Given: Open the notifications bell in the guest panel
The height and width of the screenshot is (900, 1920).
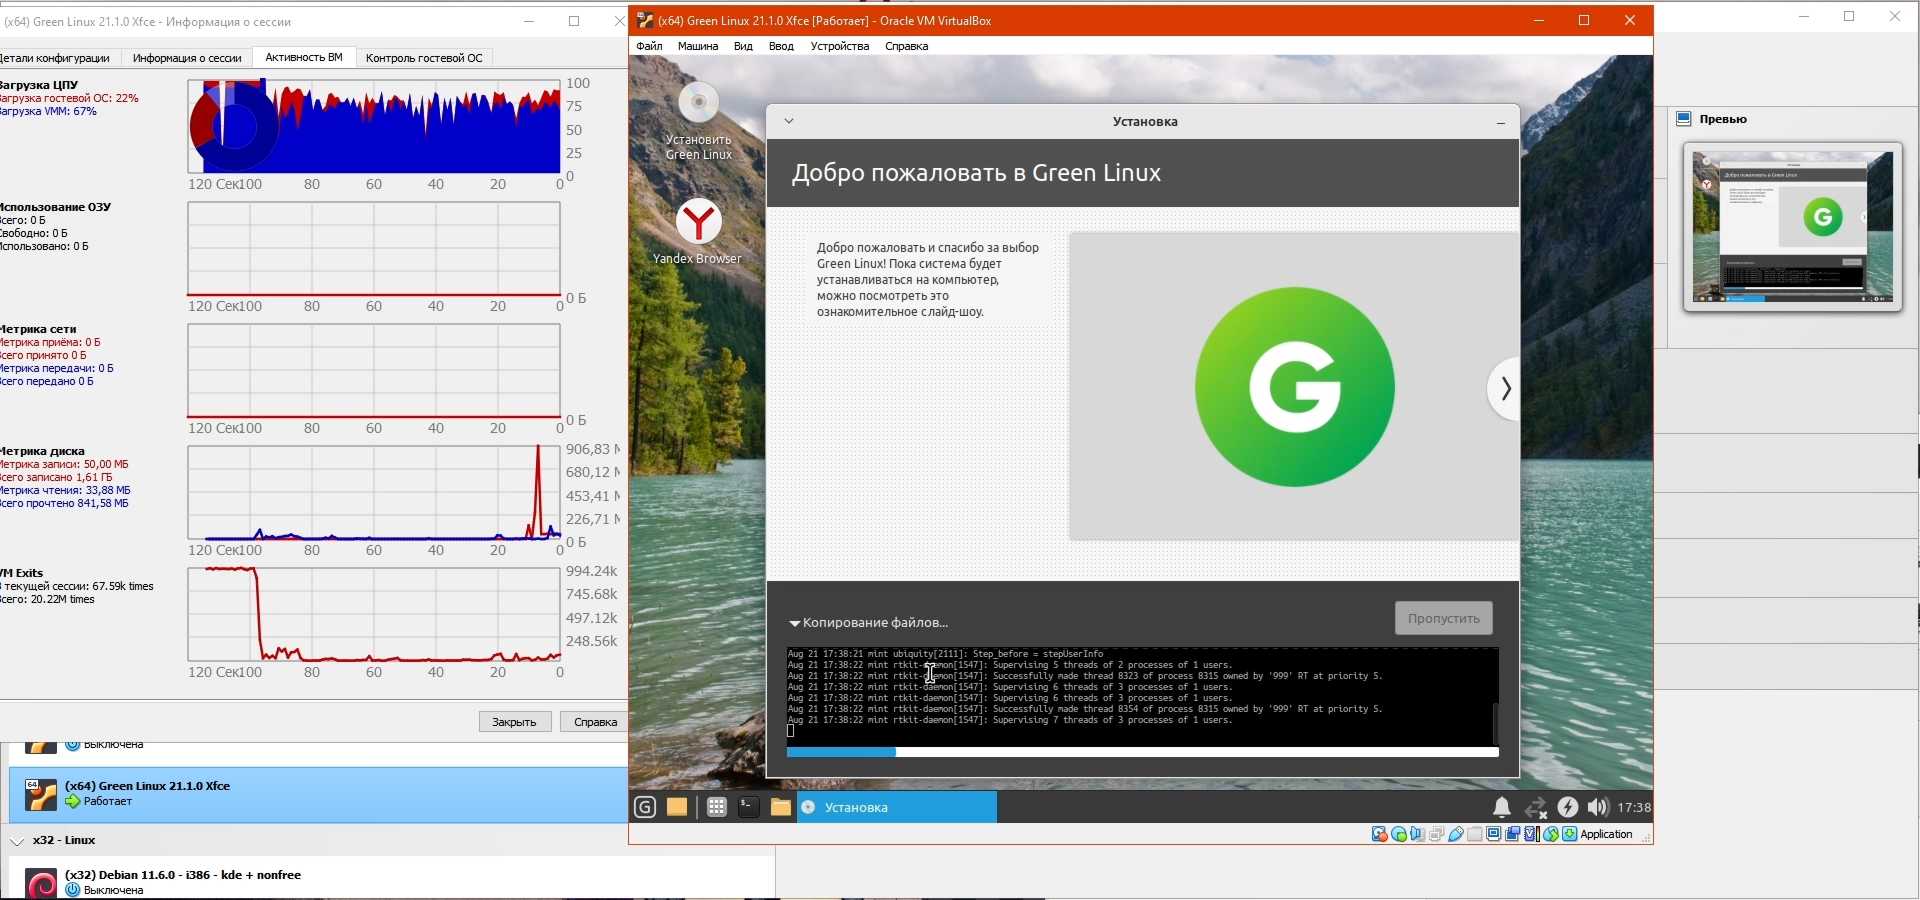Looking at the screenshot, I should 1502,807.
